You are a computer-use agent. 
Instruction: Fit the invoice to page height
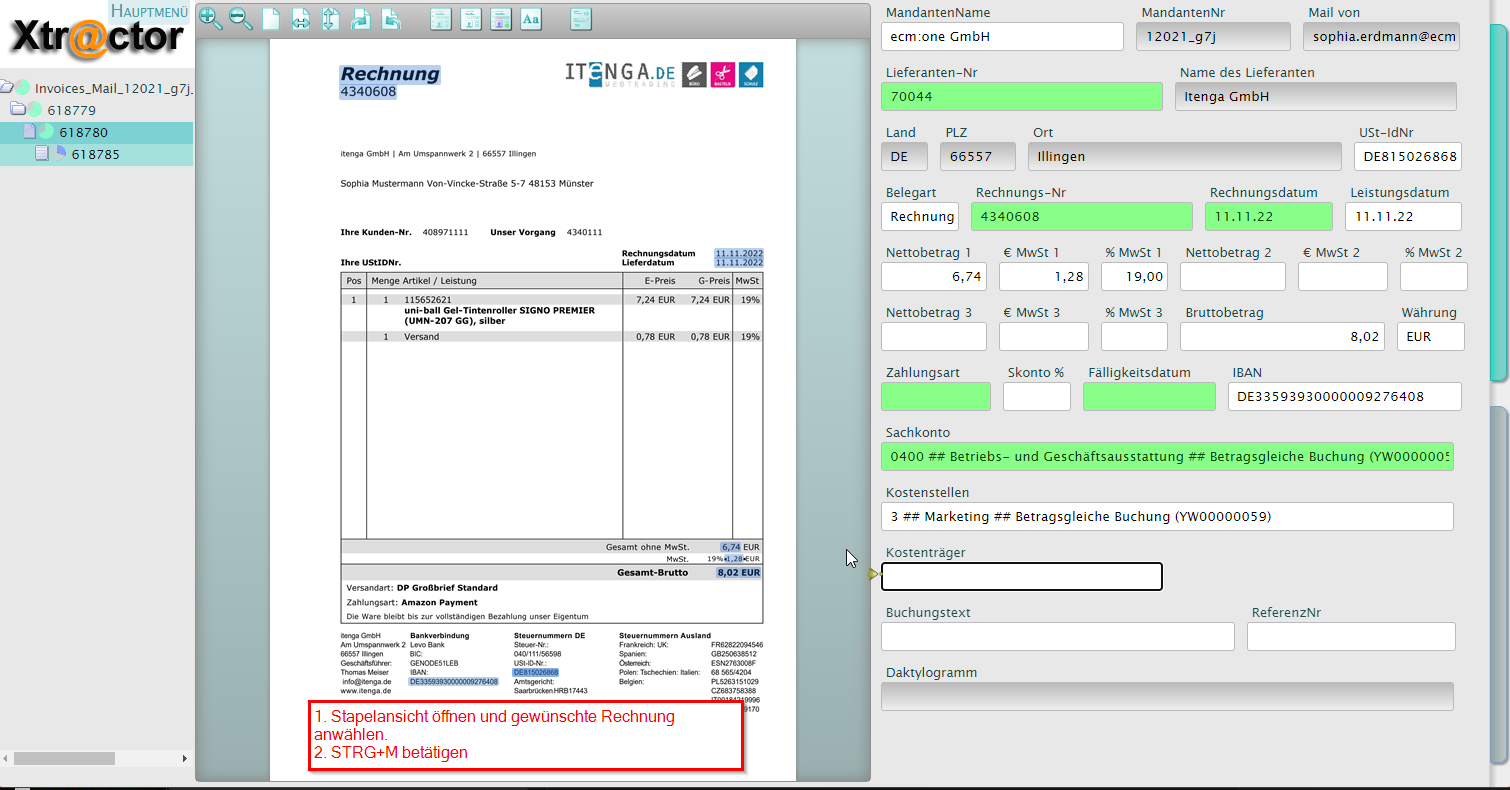pos(331,18)
